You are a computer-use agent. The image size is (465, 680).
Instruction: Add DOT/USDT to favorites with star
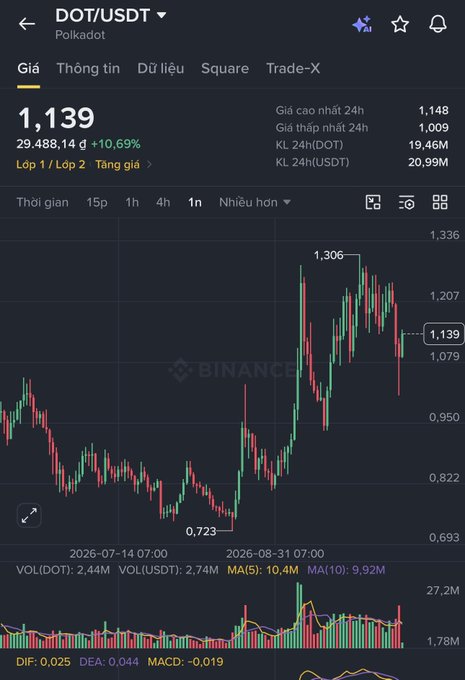pos(400,24)
